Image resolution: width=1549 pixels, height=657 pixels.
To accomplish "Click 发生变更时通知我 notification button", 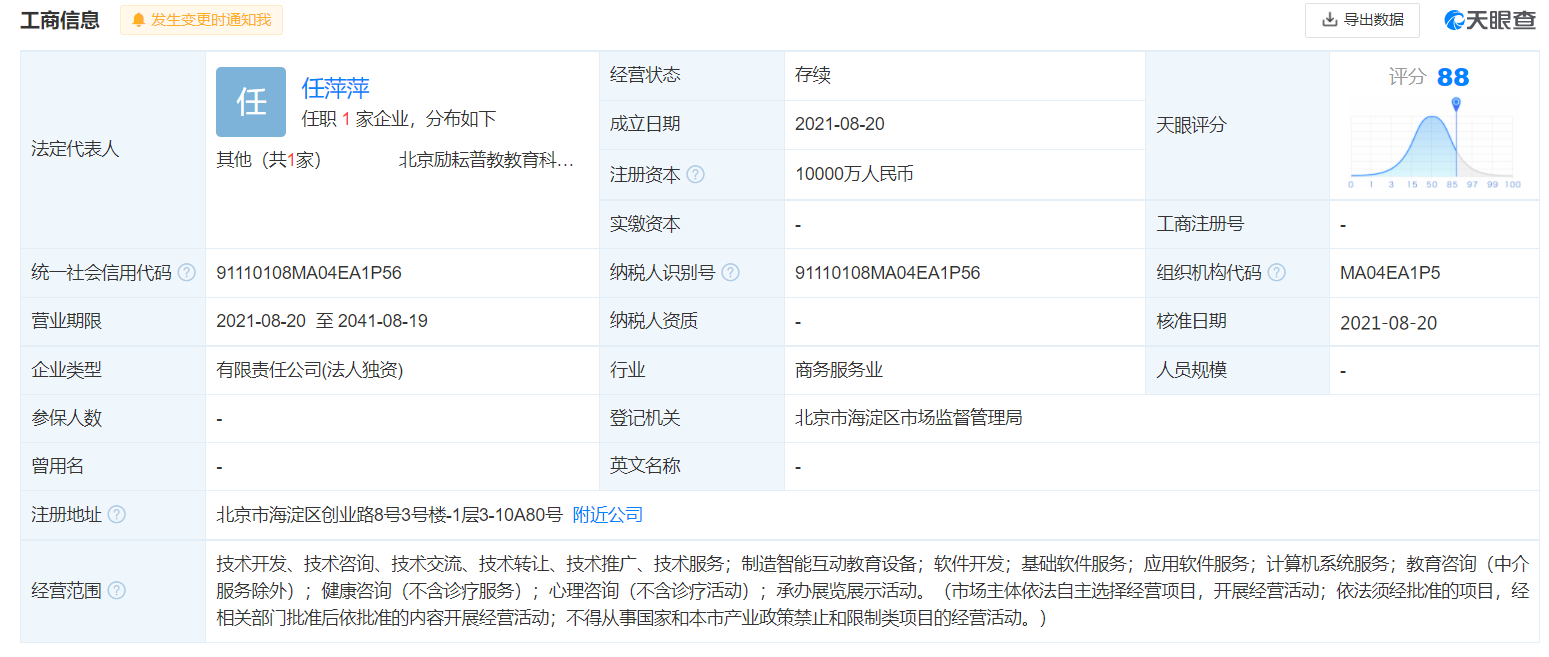I will (x=201, y=20).
